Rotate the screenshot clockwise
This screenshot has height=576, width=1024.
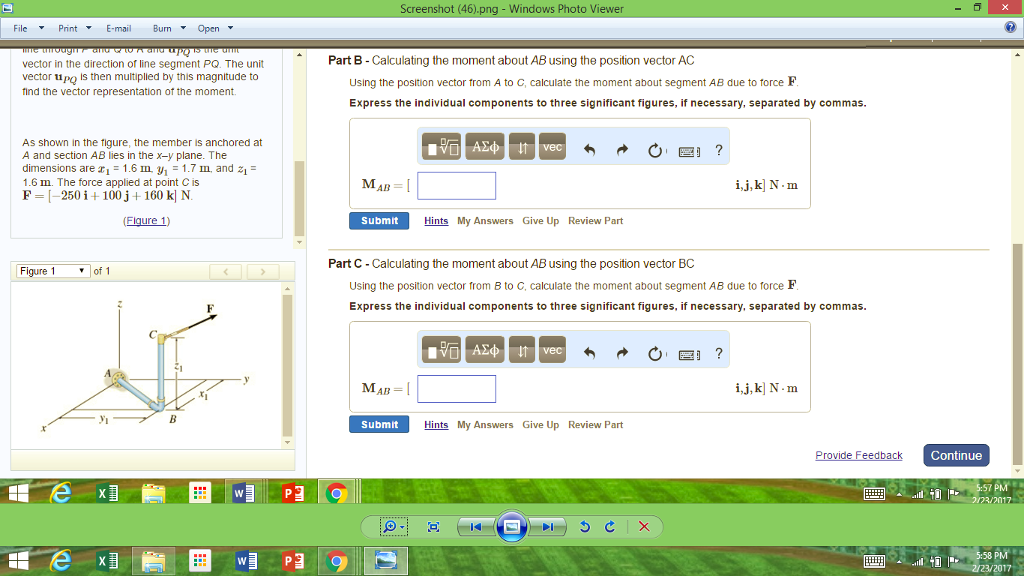click(611, 527)
